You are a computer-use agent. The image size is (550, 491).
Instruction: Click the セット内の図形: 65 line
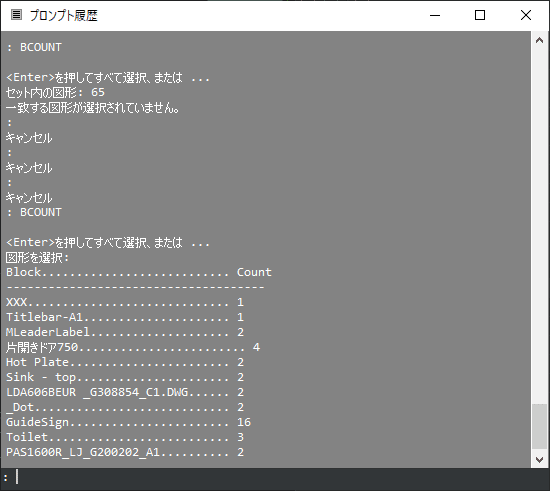point(55,92)
